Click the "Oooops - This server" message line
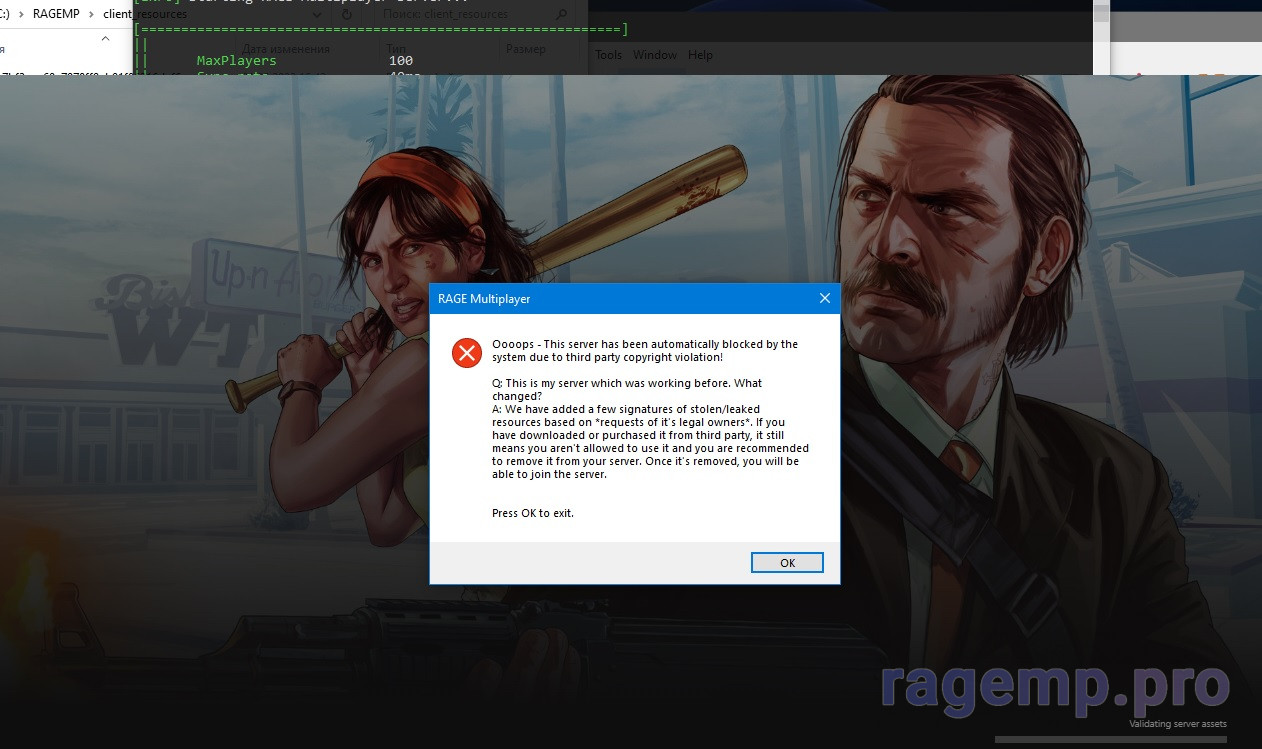The image size is (1262, 749). (x=645, y=350)
